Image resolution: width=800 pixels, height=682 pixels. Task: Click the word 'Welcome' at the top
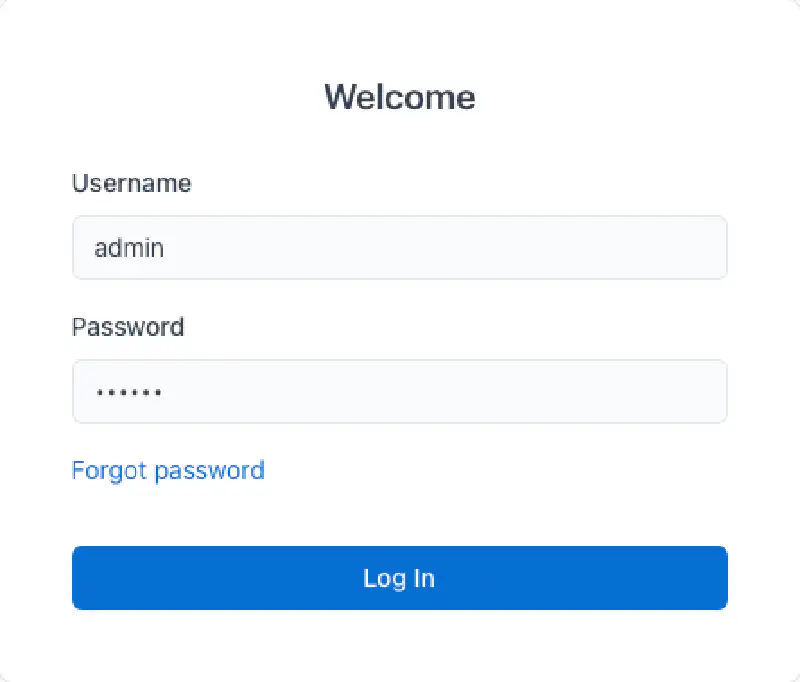(400, 97)
